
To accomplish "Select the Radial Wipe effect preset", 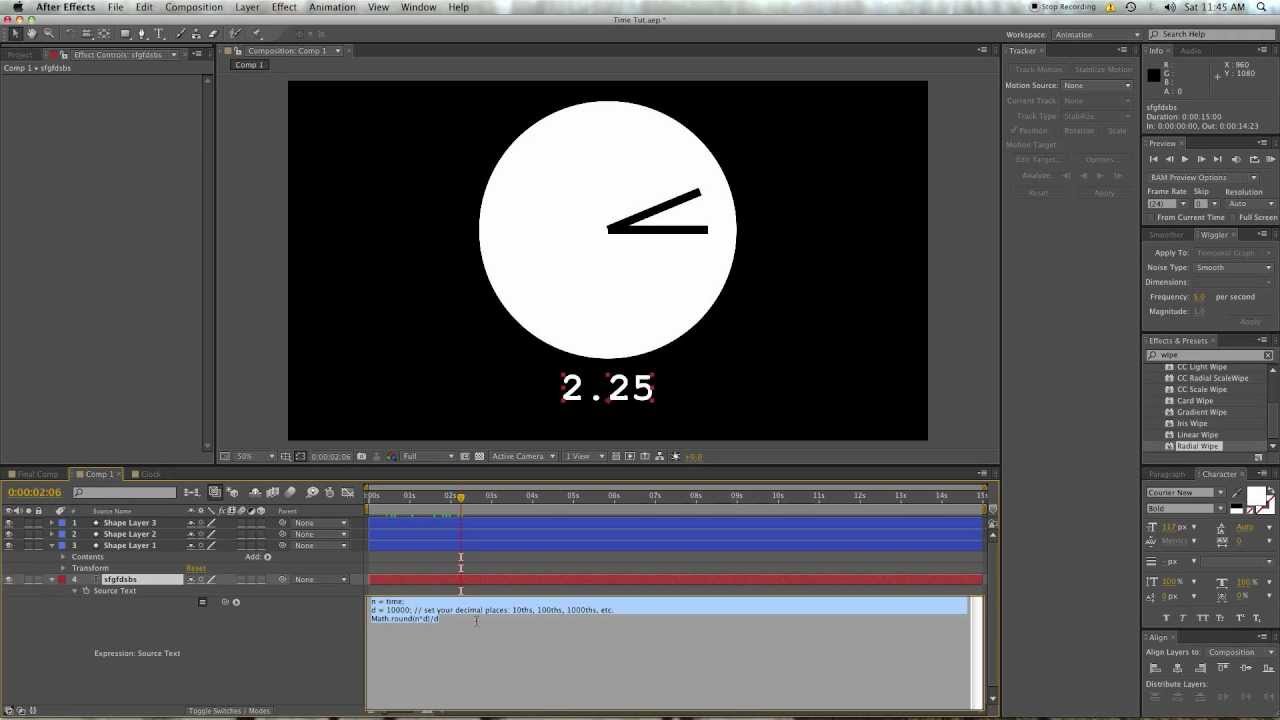I will [x=1197, y=446].
